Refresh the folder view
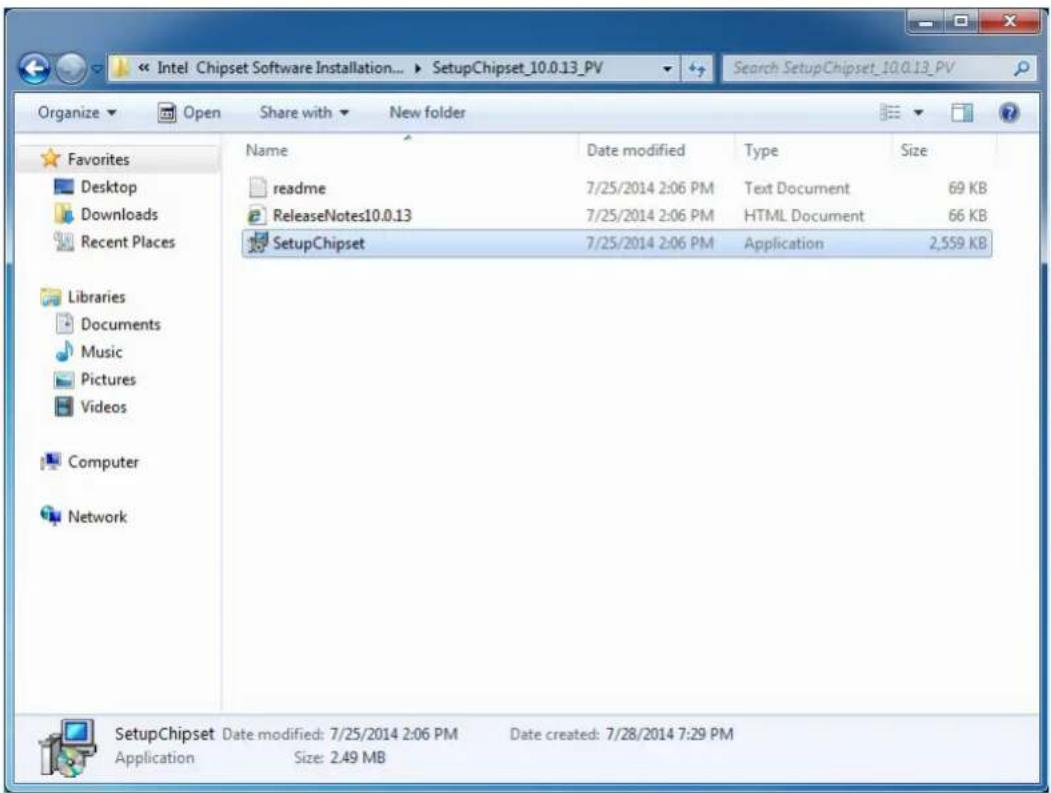1051x793 pixels. [x=697, y=68]
